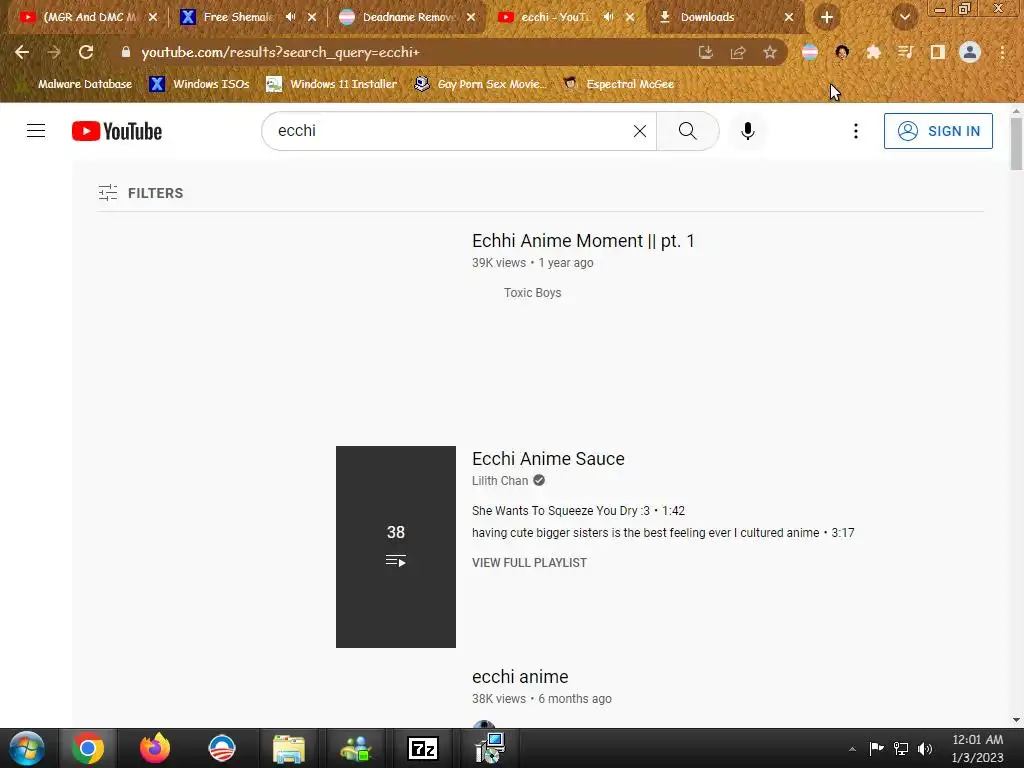This screenshot has height=768, width=1024.
Task: Mute the ecchi YouTube tab speaker icon
Action: click(609, 17)
